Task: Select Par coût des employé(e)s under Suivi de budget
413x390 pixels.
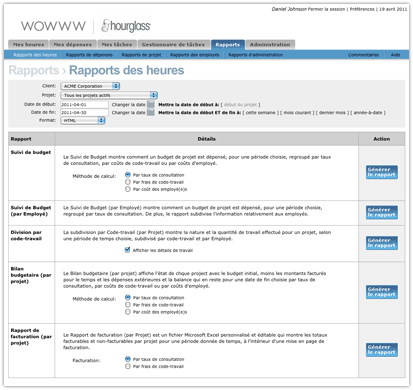Action: [x=128, y=189]
